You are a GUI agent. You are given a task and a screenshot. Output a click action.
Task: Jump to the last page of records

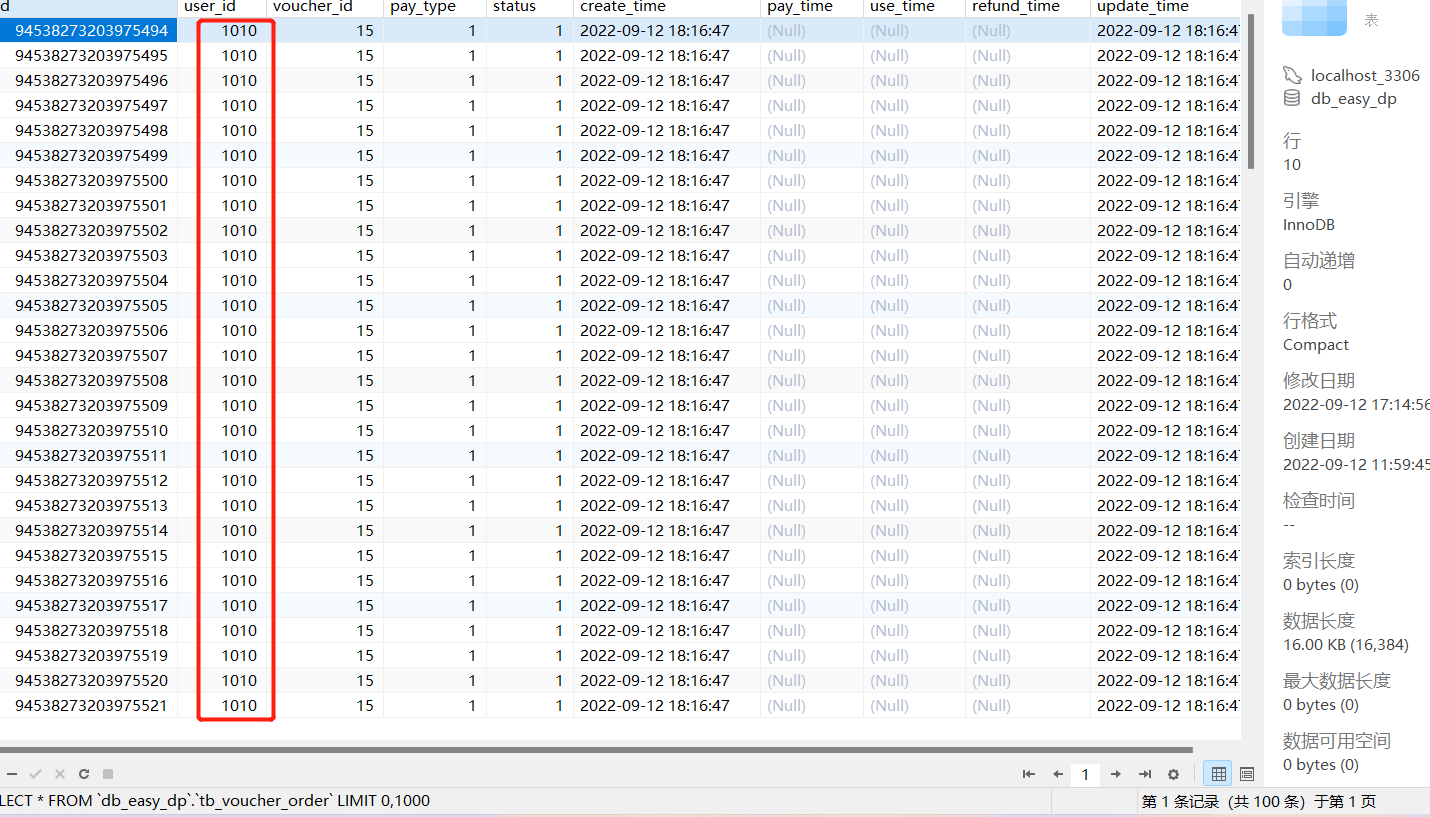point(1145,774)
